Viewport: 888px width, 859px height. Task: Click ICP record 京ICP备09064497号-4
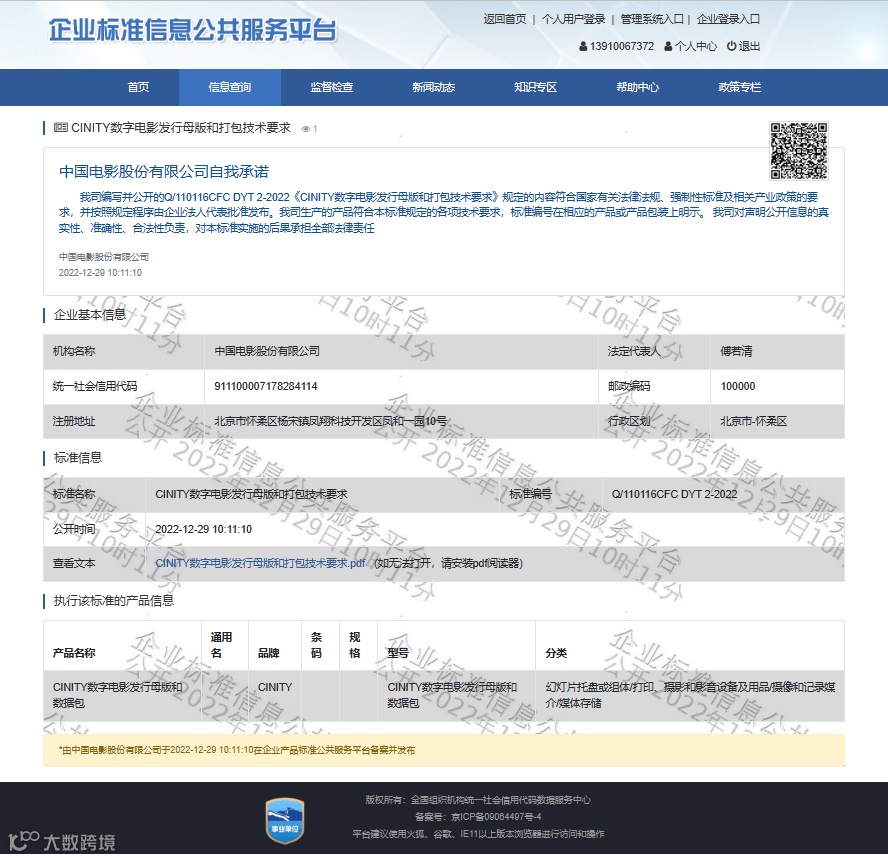[496, 817]
